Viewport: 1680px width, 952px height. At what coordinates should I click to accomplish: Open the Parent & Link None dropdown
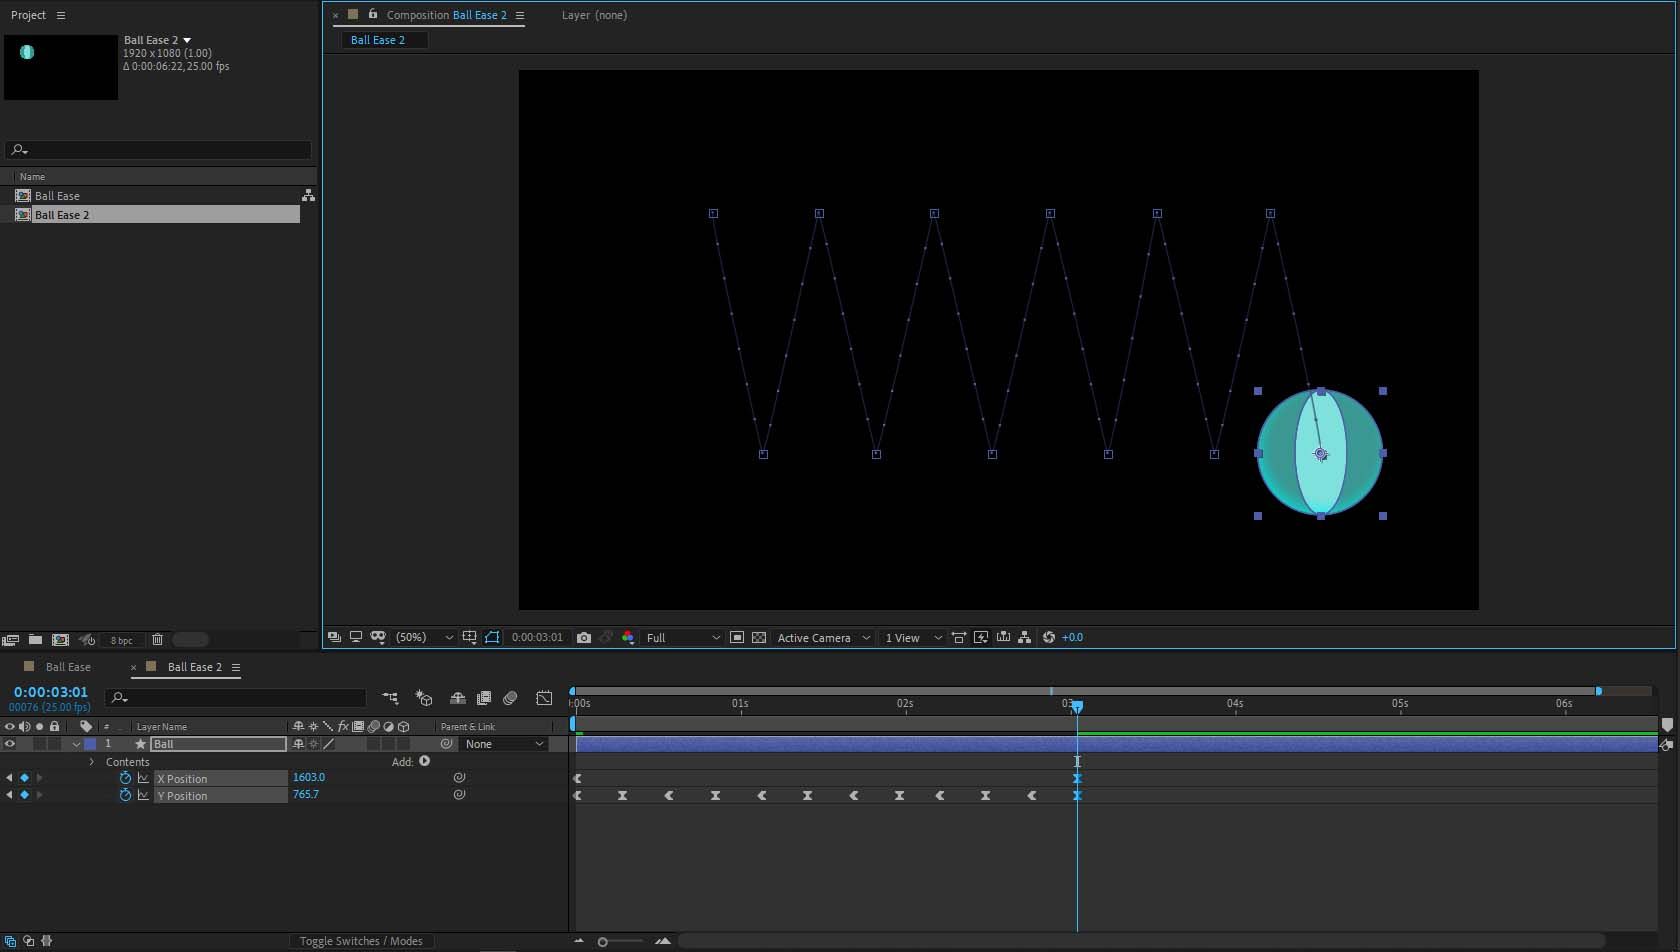click(505, 744)
